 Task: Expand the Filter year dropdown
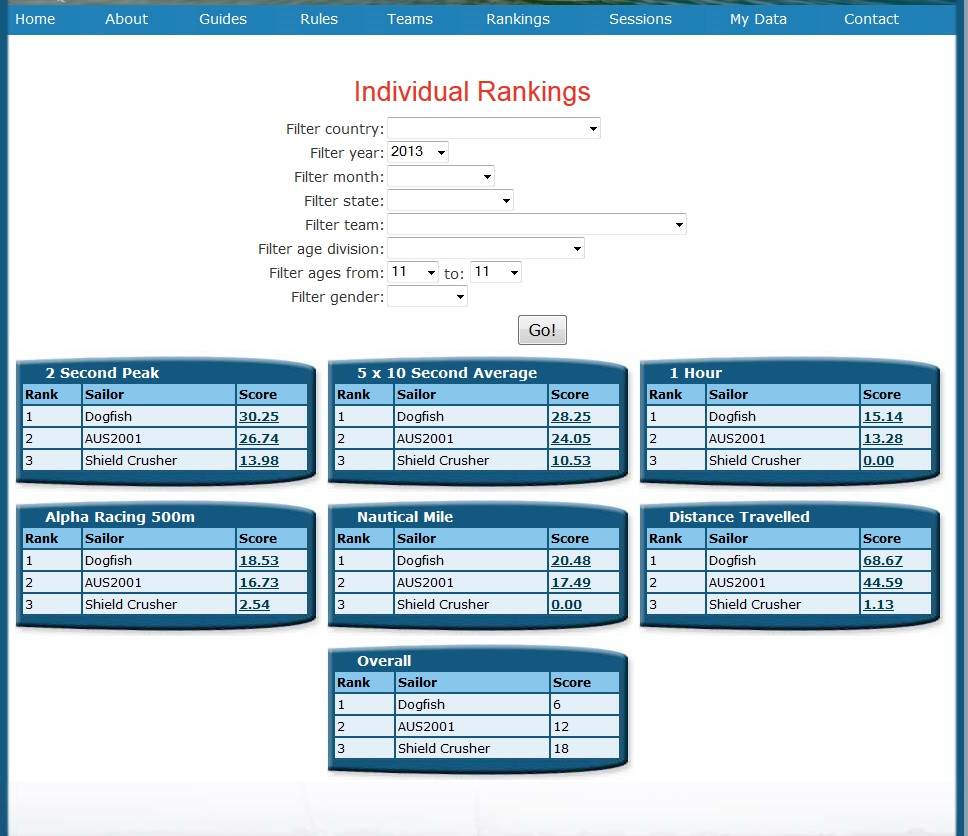click(x=418, y=153)
